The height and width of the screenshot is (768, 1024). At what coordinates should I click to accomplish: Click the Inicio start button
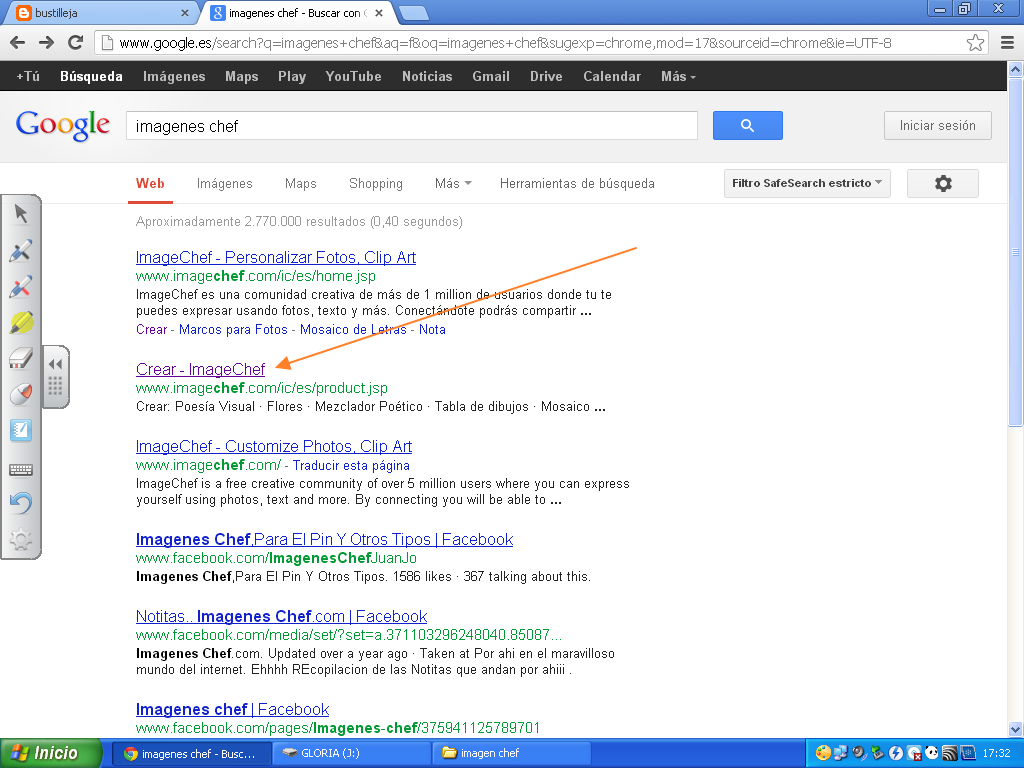(x=51, y=753)
